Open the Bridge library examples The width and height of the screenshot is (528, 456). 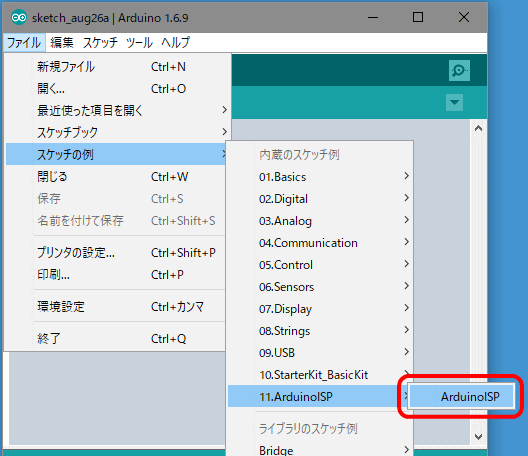[x=320, y=450]
